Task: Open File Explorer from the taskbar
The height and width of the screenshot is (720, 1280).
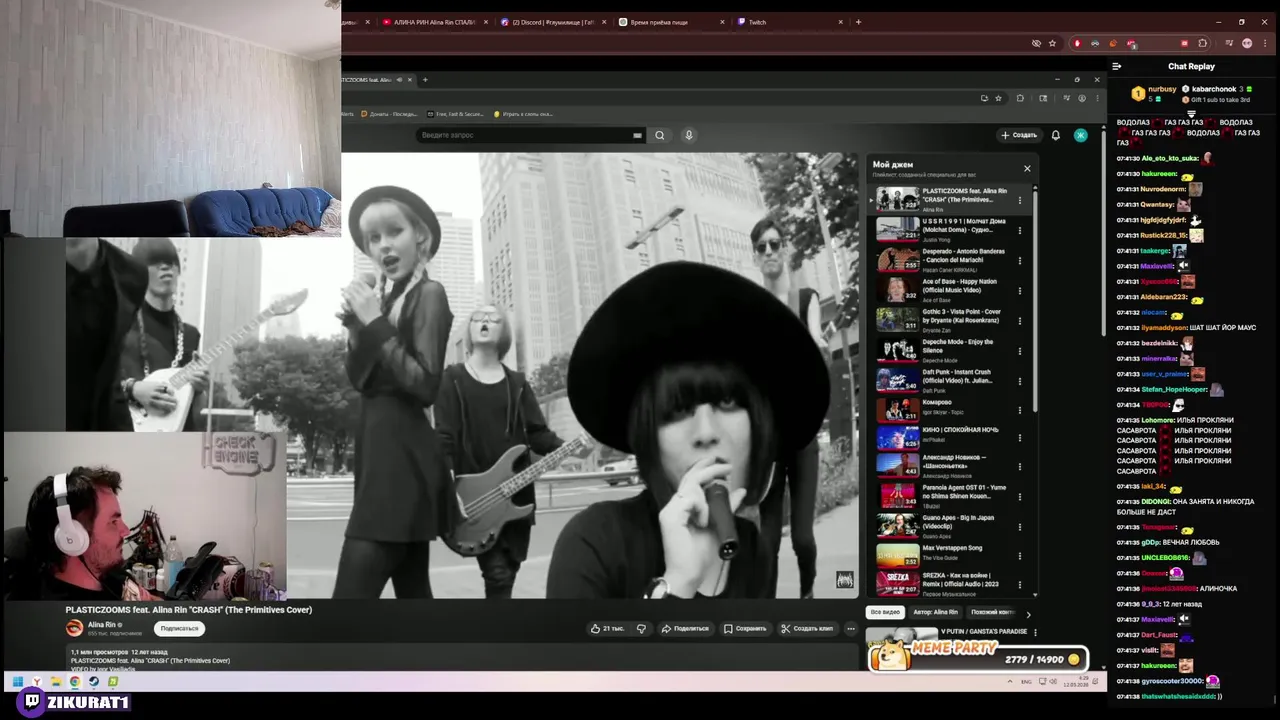Action: 56,682
